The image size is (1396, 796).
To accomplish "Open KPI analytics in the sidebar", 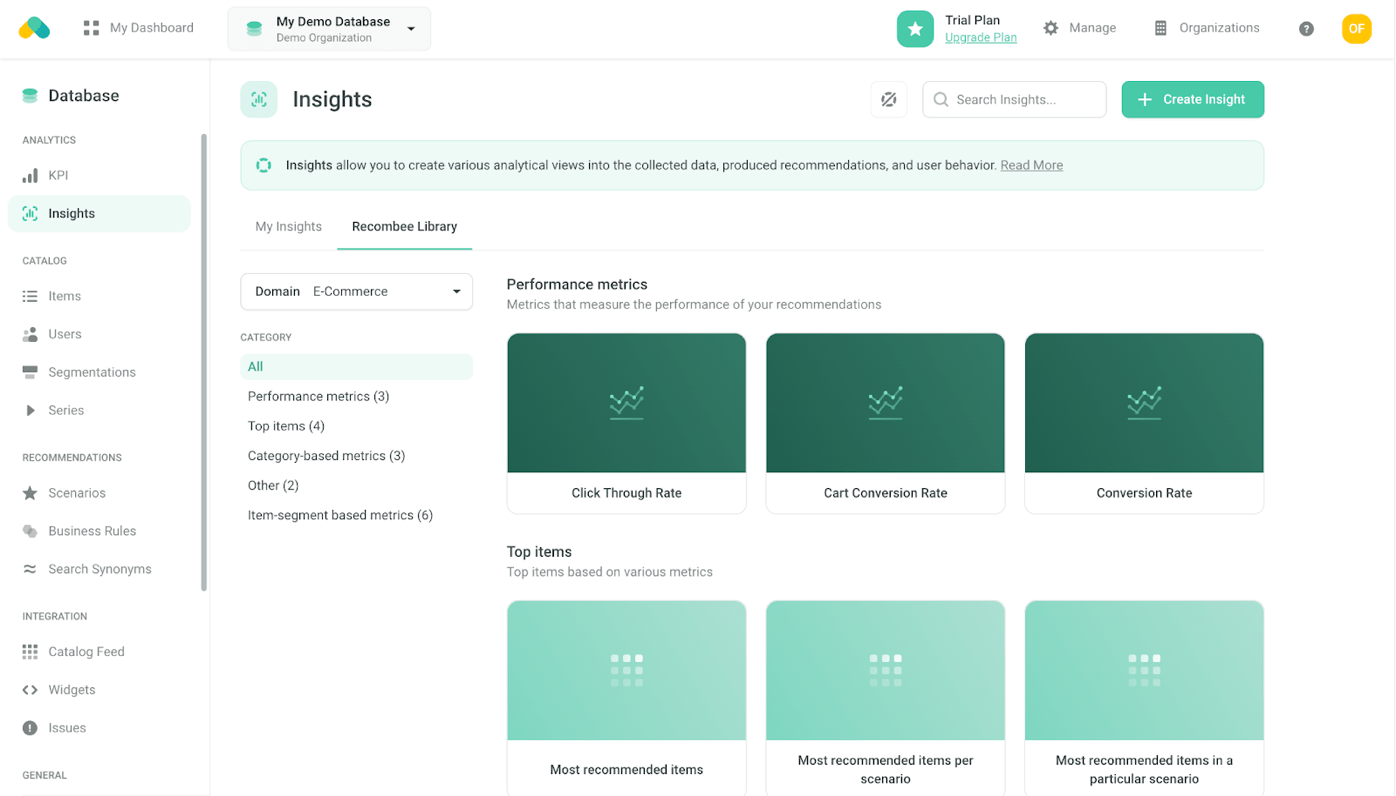I will [x=58, y=175].
